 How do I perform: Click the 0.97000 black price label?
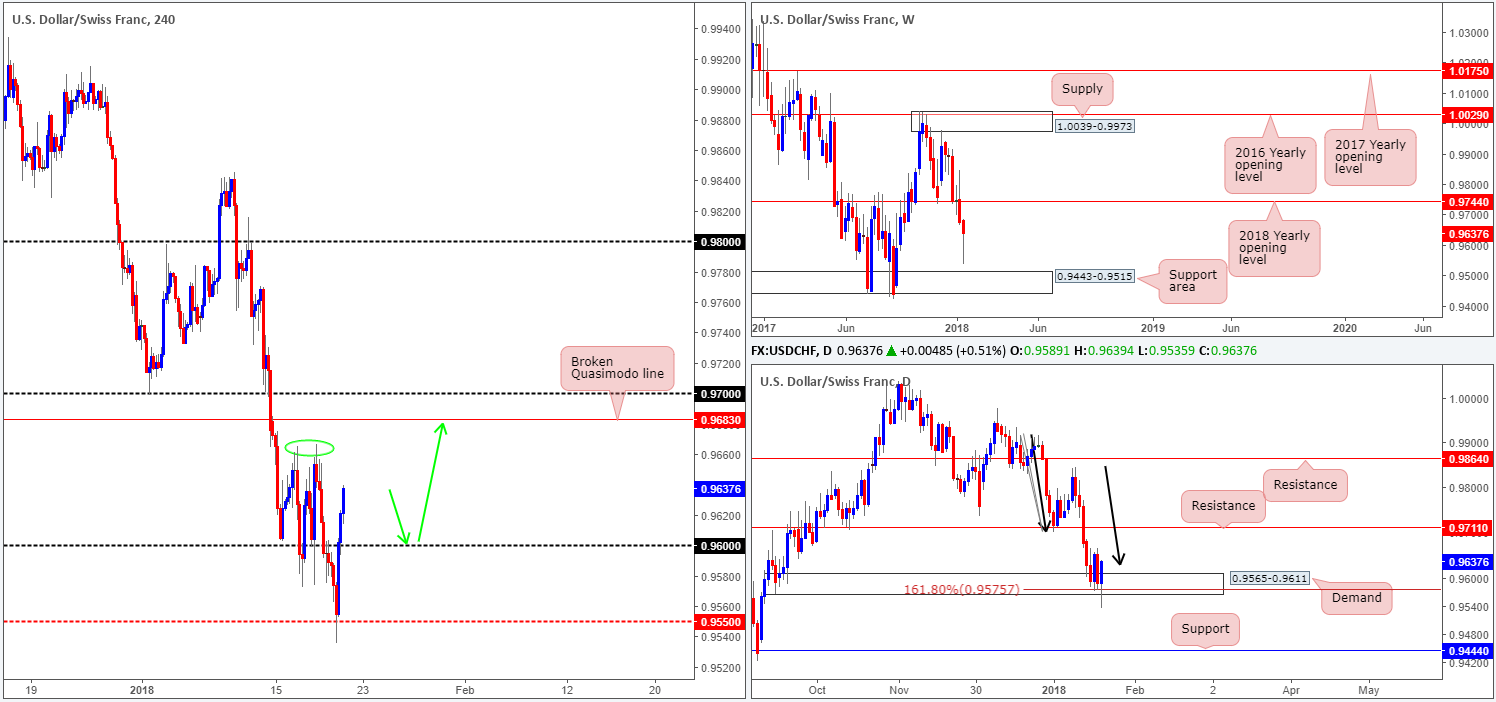click(718, 394)
